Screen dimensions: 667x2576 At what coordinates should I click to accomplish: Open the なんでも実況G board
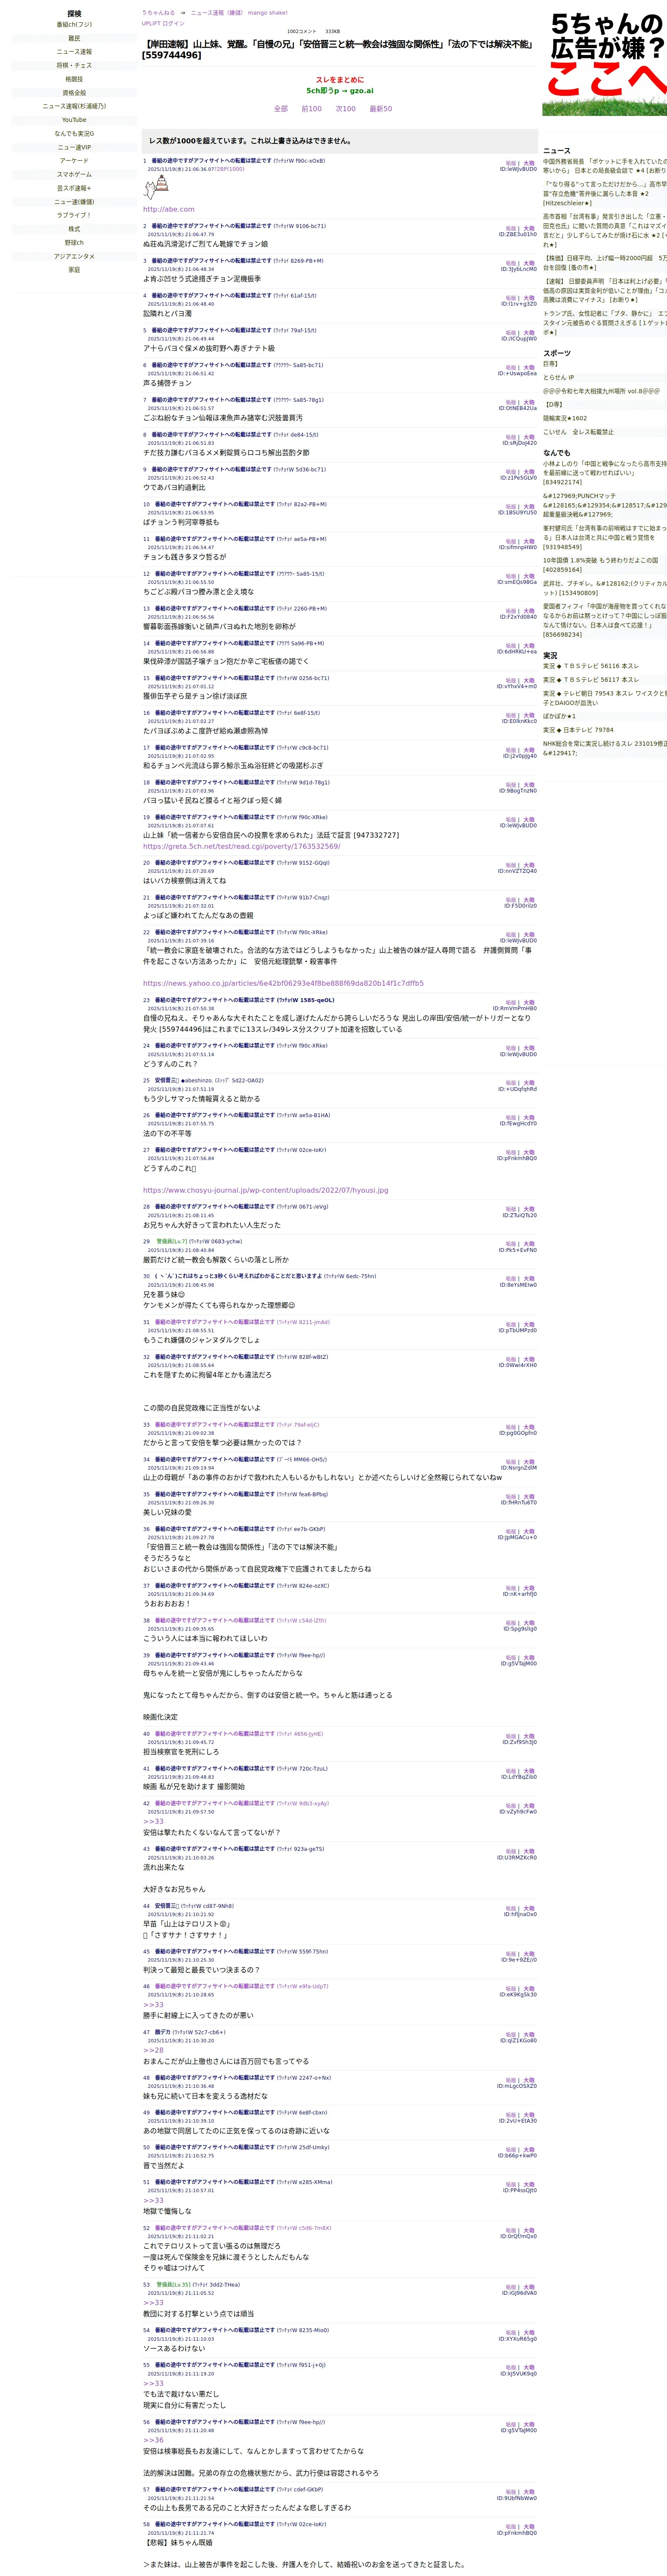point(74,133)
